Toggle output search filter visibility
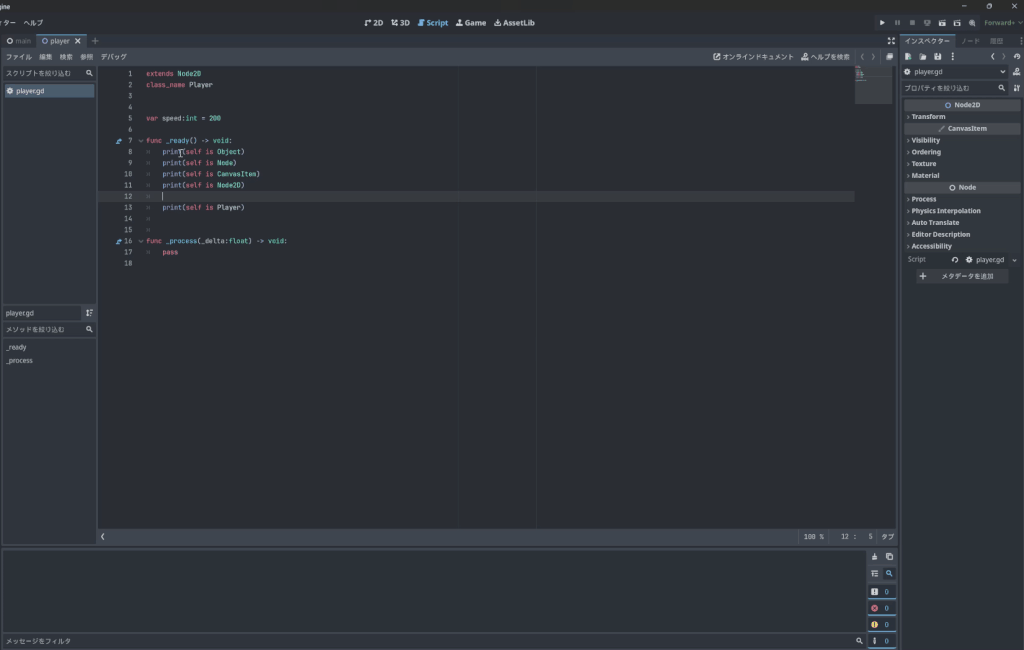 [889, 574]
